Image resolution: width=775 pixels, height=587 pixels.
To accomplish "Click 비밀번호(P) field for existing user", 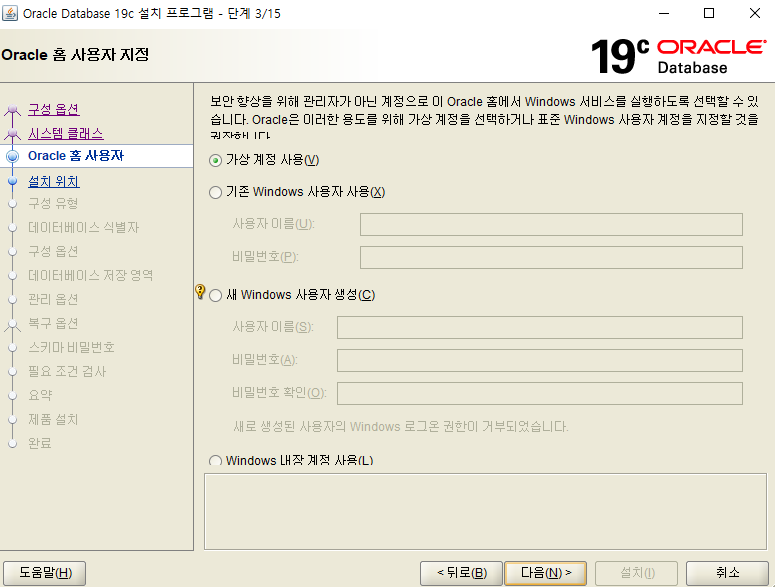I will click(x=551, y=257).
